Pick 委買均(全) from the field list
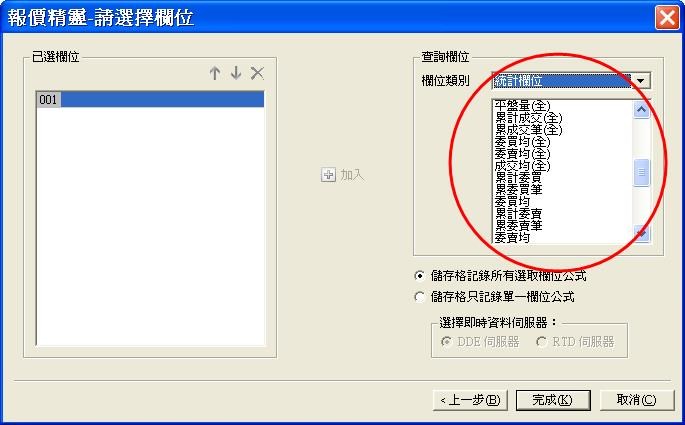 click(x=522, y=142)
